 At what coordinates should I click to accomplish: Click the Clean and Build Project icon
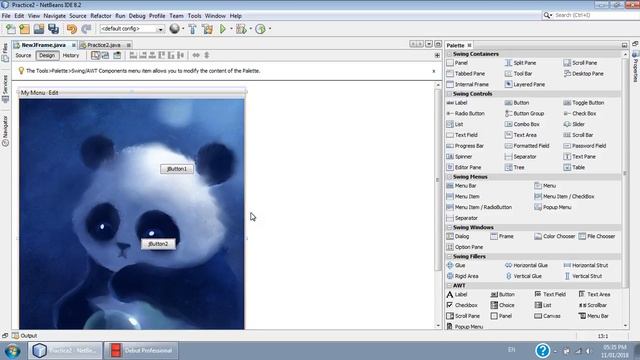point(207,29)
